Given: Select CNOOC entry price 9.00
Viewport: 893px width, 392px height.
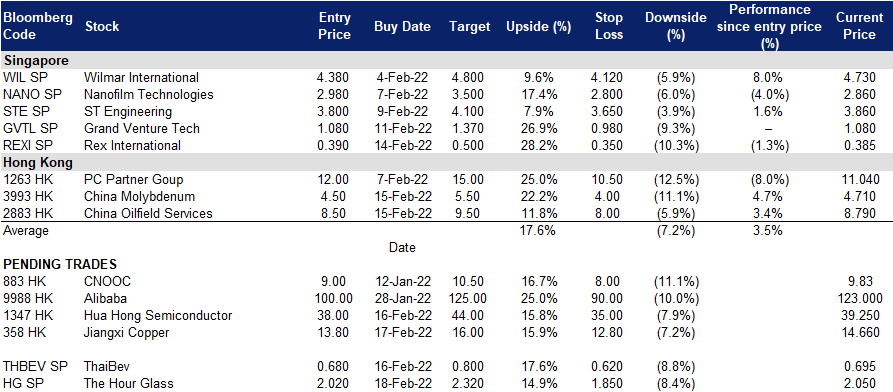Looking at the screenshot, I should tap(334, 281).
